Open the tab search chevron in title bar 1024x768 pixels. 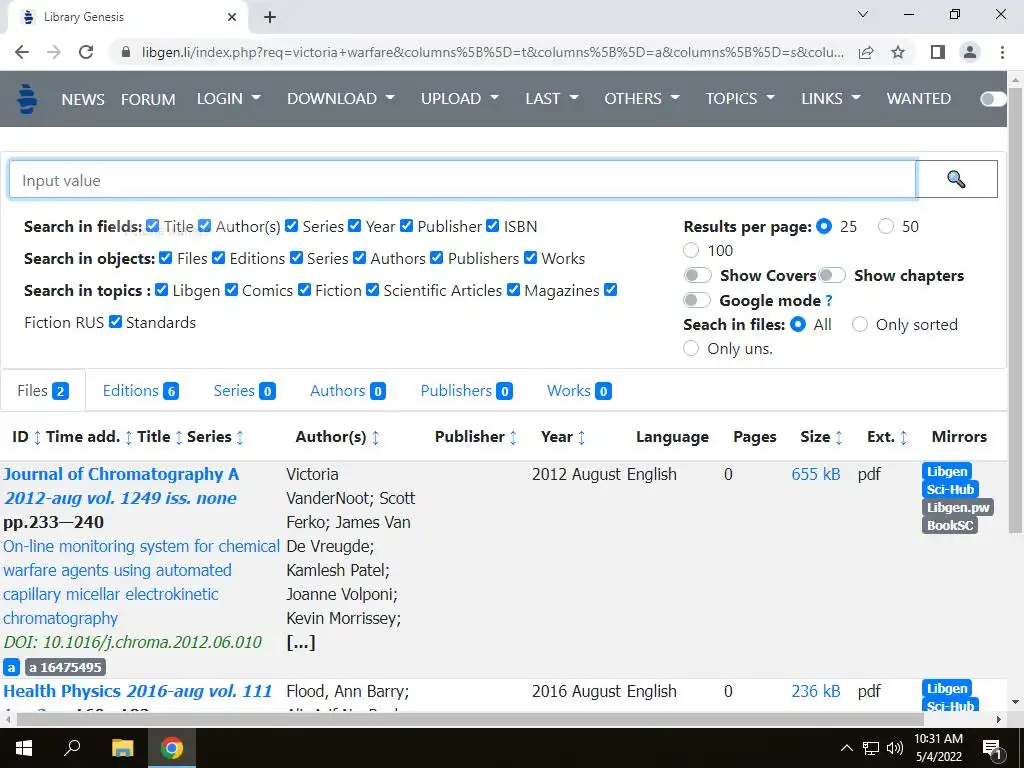[x=863, y=14]
